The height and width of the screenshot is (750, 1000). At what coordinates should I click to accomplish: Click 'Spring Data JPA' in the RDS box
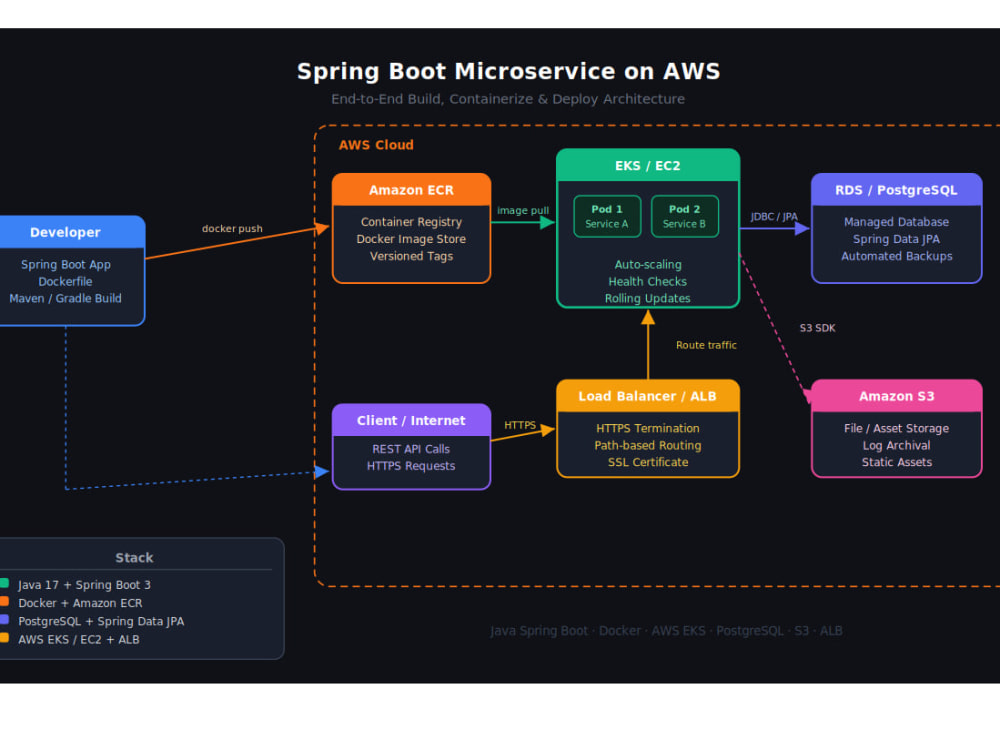point(897,239)
